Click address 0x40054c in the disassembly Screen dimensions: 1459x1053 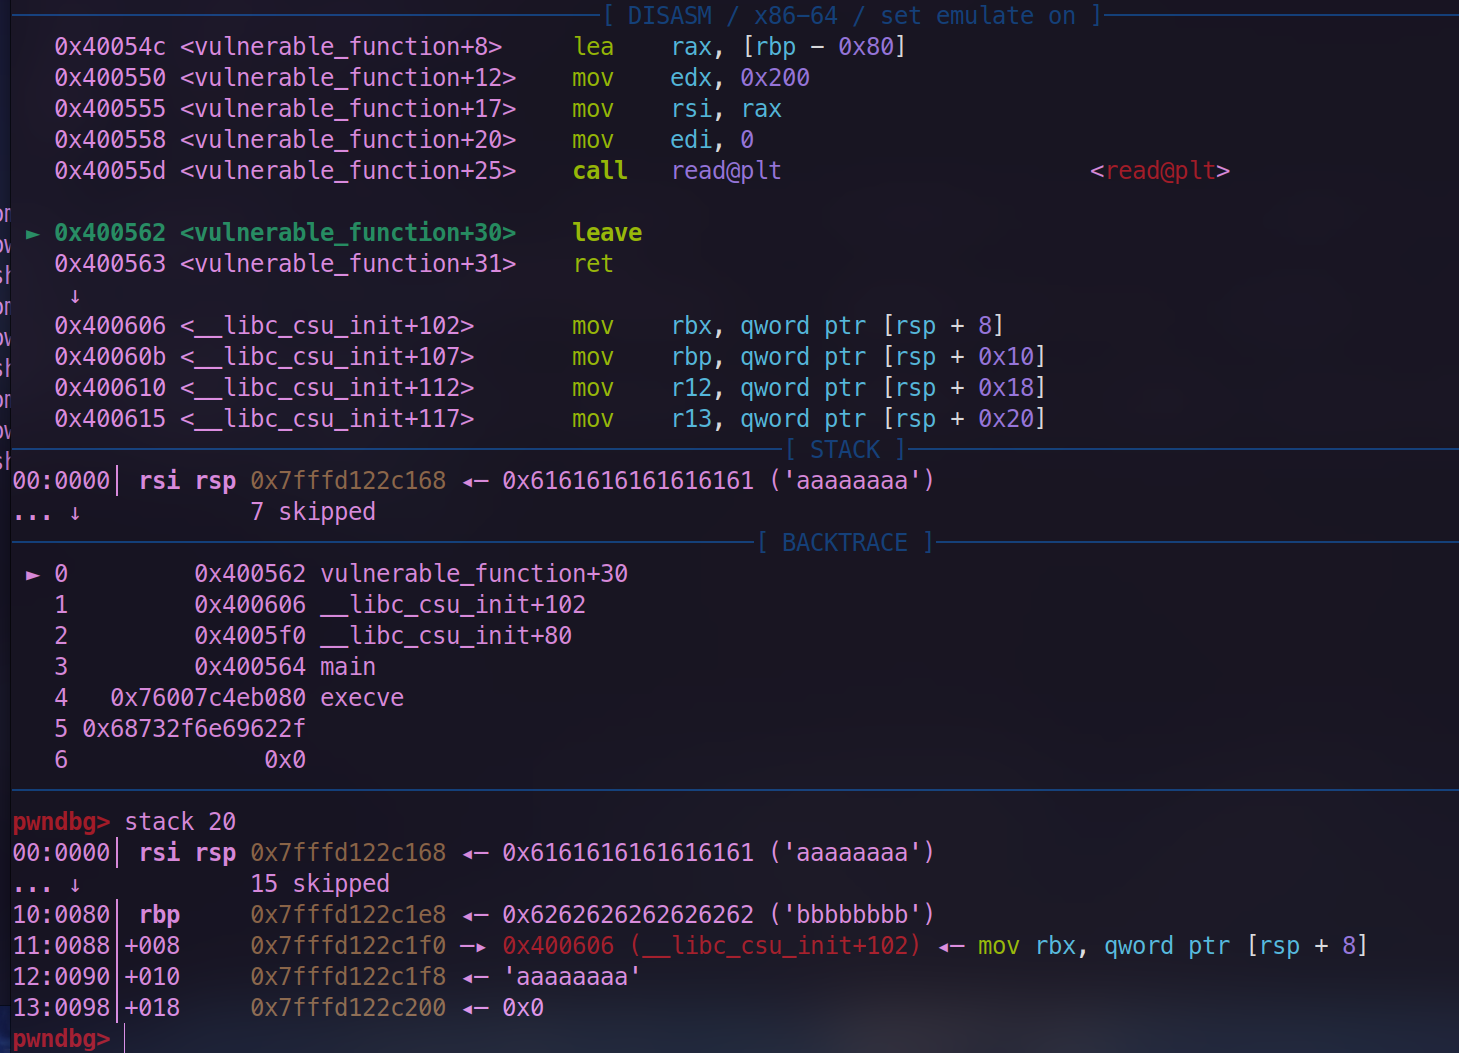[x=110, y=46]
